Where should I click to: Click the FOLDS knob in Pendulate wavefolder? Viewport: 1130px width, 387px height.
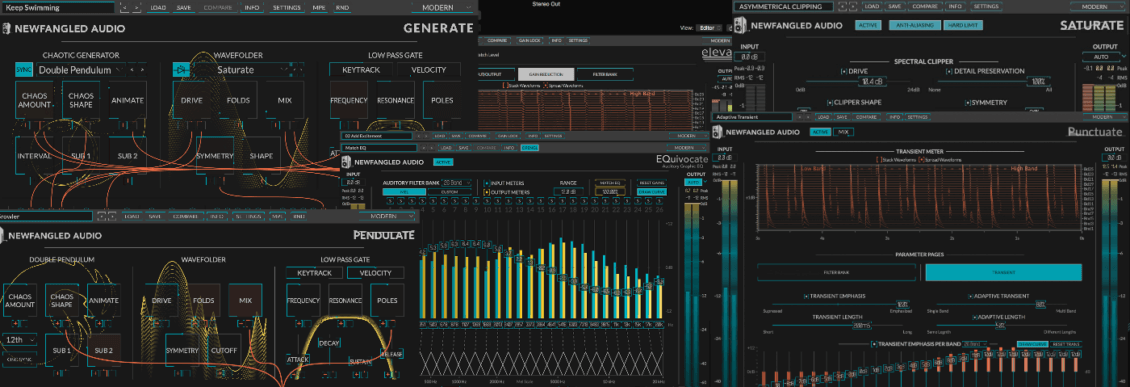(x=203, y=300)
